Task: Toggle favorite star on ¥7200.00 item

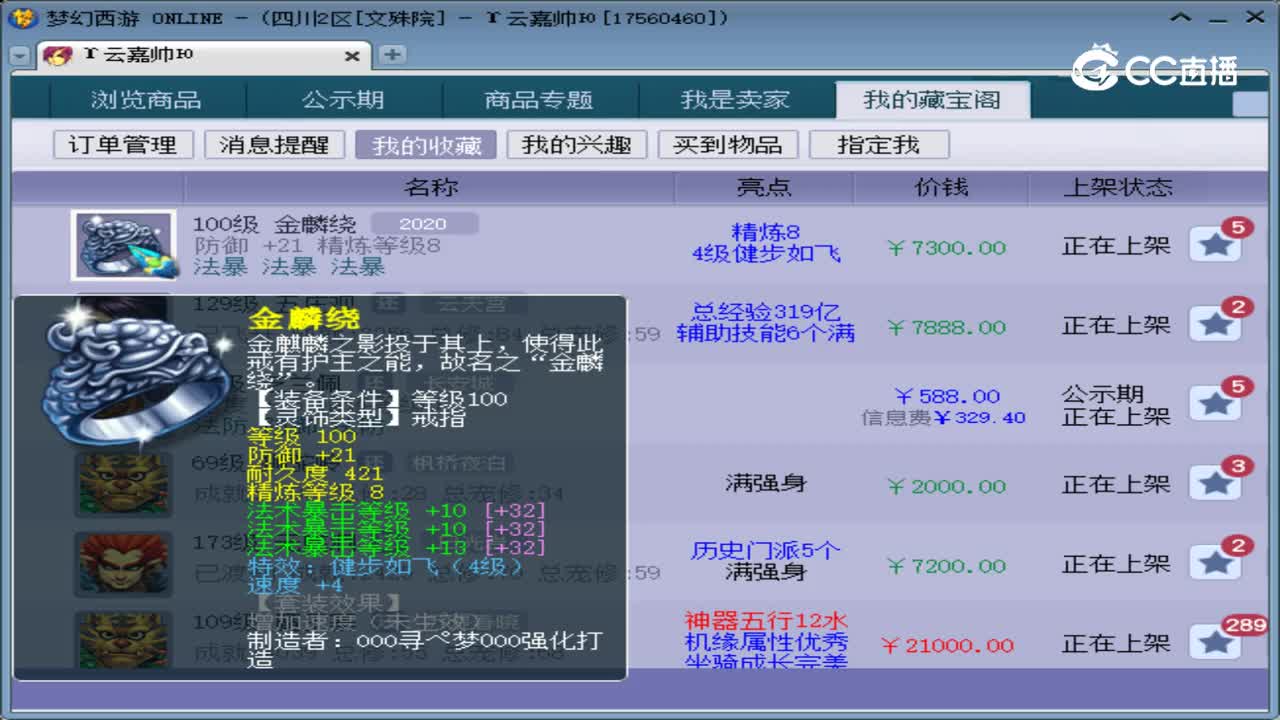Action: click(x=1215, y=564)
